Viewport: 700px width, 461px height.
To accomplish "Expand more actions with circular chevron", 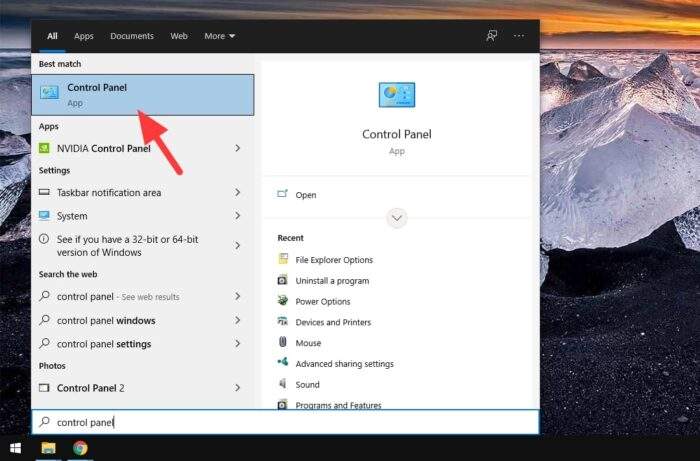I will coord(397,218).
